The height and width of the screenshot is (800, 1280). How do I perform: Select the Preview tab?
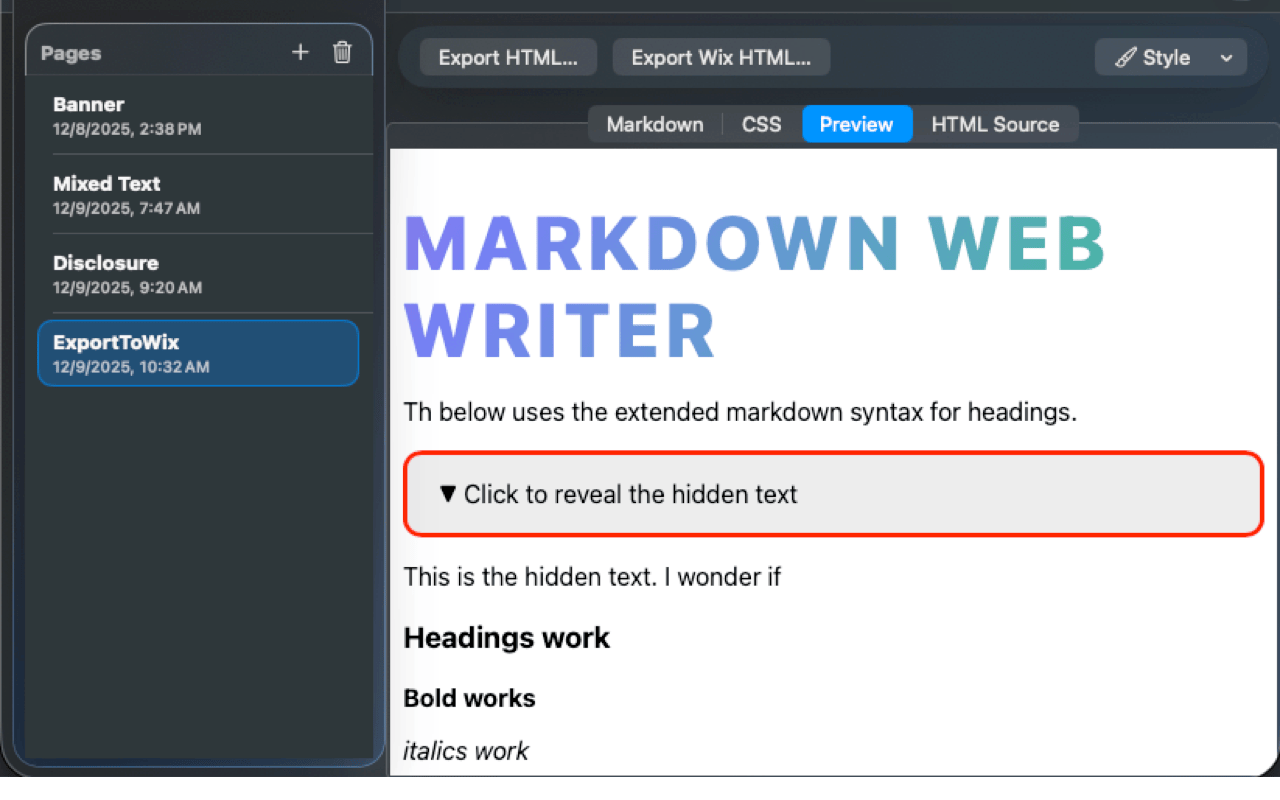pos(857,124)
